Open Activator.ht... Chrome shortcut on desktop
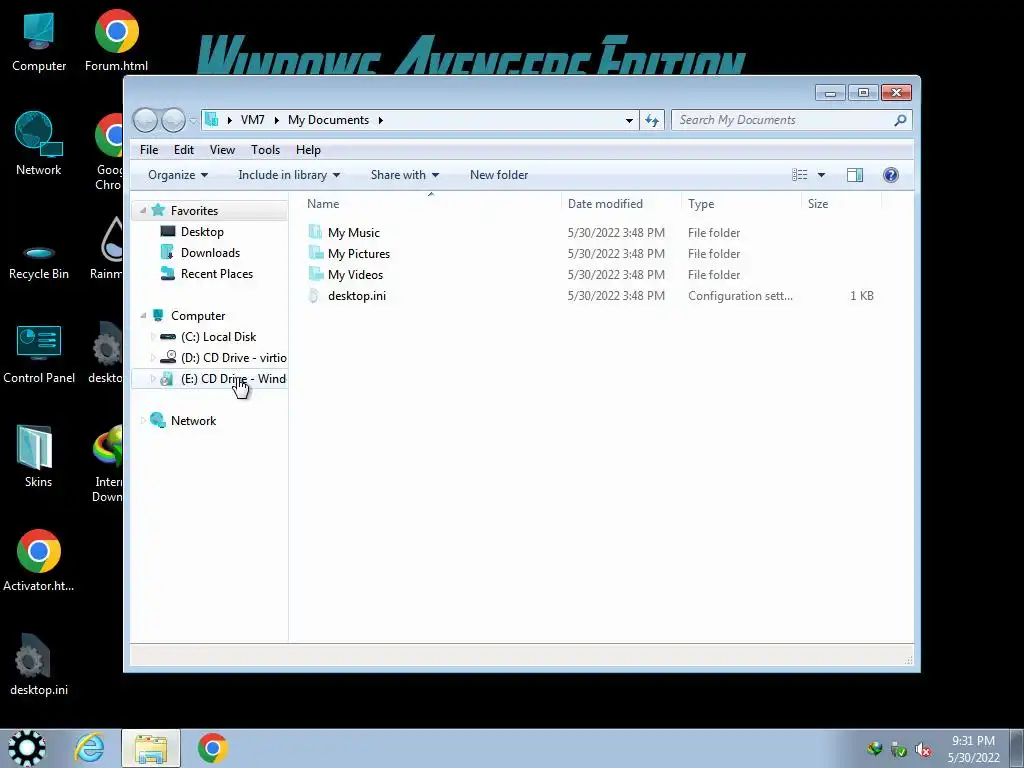1024x768 pixels. (39, 560)
